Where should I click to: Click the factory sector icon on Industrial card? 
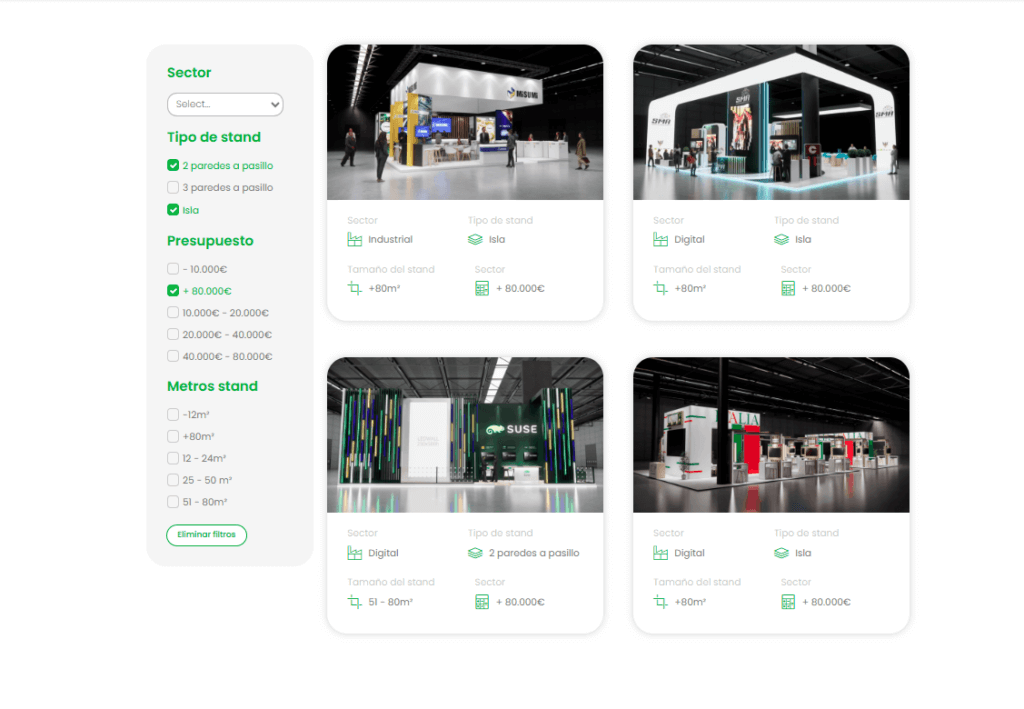pos(354,240)
